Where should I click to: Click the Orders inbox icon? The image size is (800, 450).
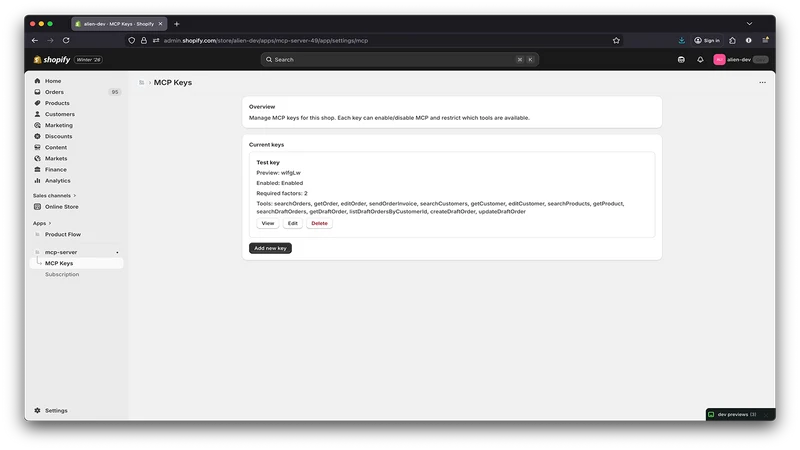37,92
